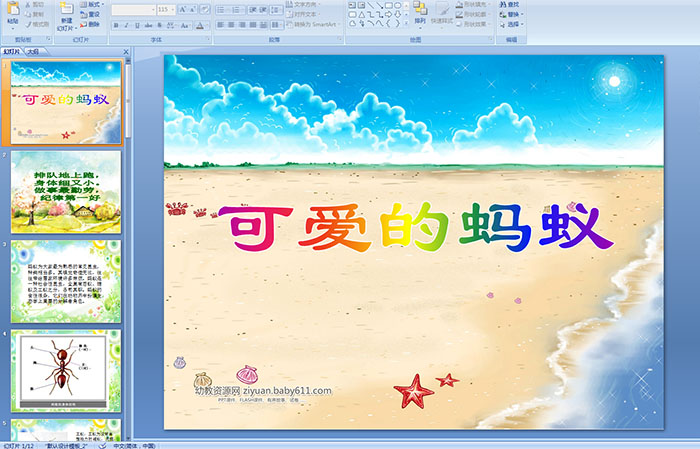Click the Layout (版式) button
Viewport: 700px width, 449px height.
(93, 4)
